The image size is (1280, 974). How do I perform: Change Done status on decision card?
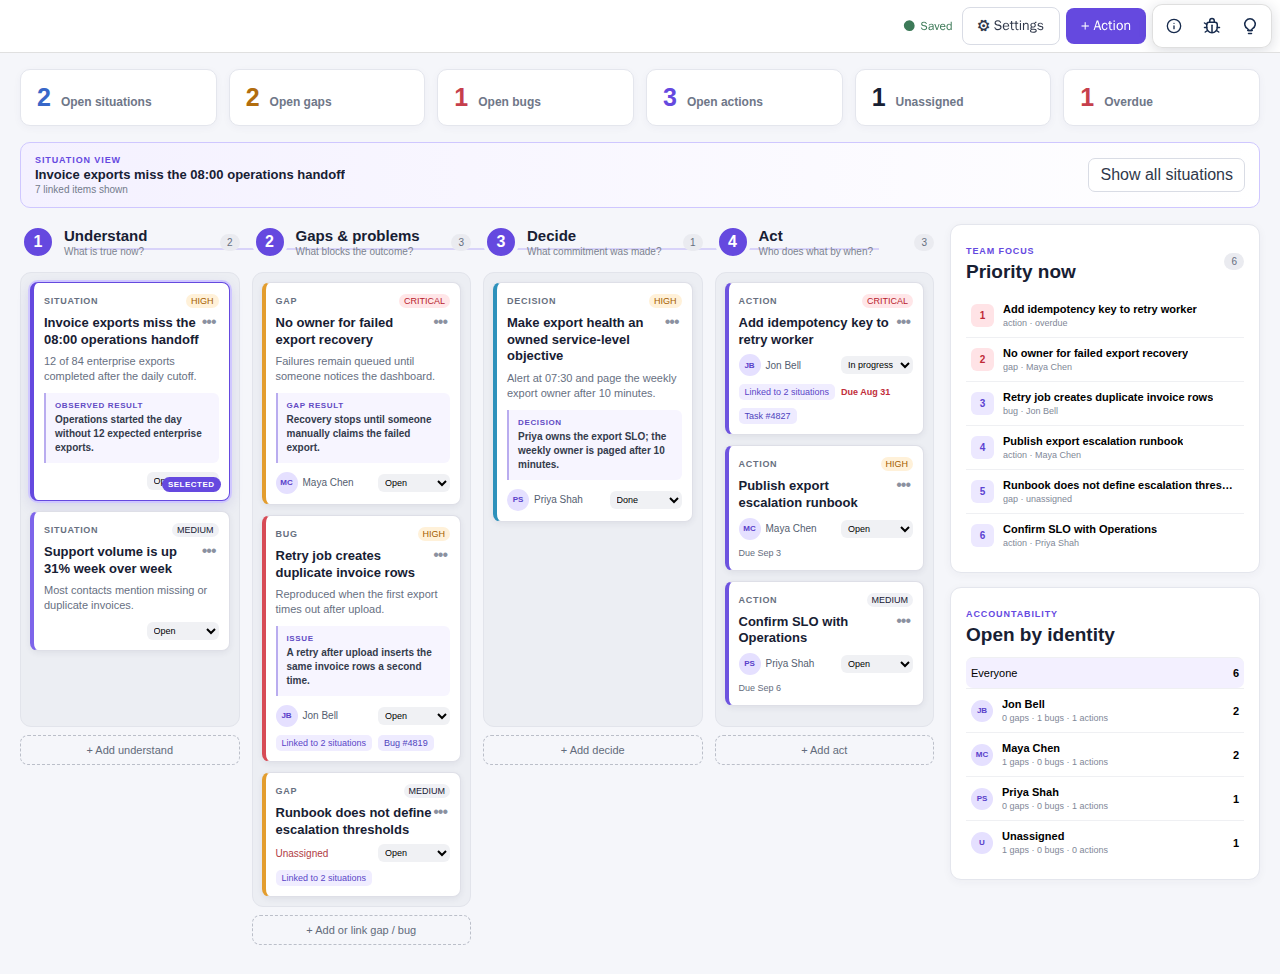(x=647, y=500)
